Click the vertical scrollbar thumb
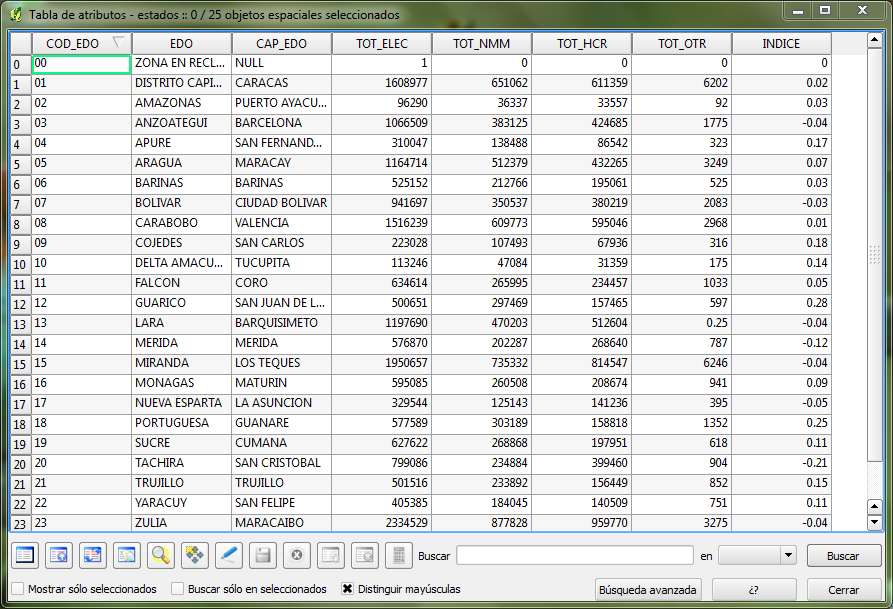 (875, 255)
